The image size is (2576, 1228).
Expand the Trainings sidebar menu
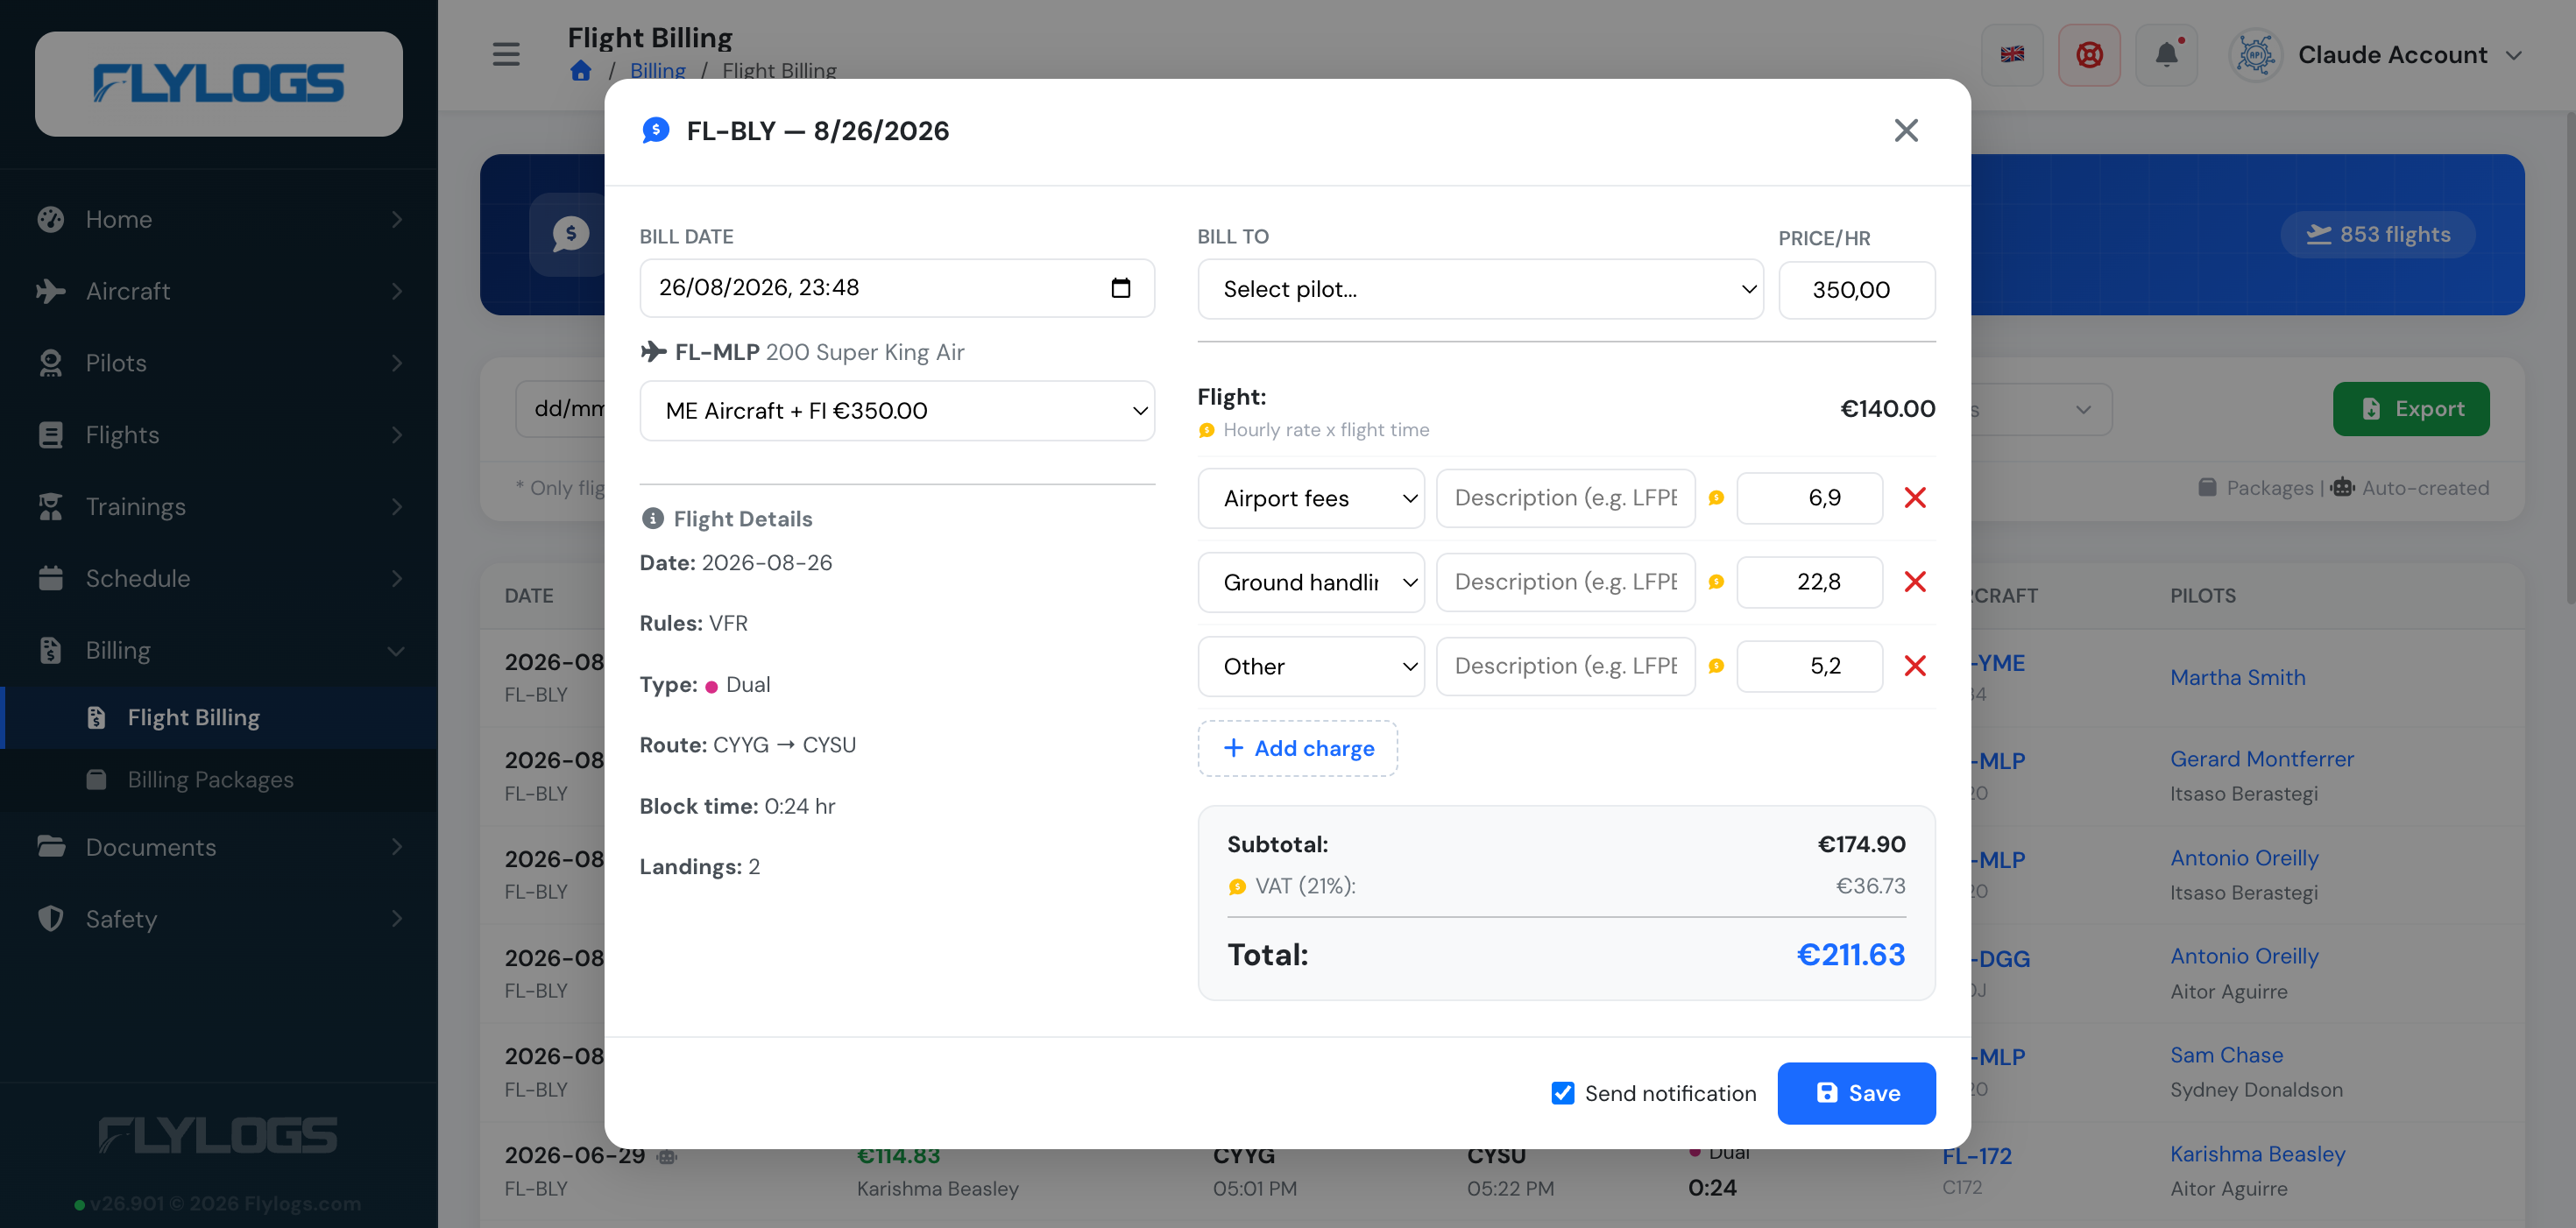(219, 507)
